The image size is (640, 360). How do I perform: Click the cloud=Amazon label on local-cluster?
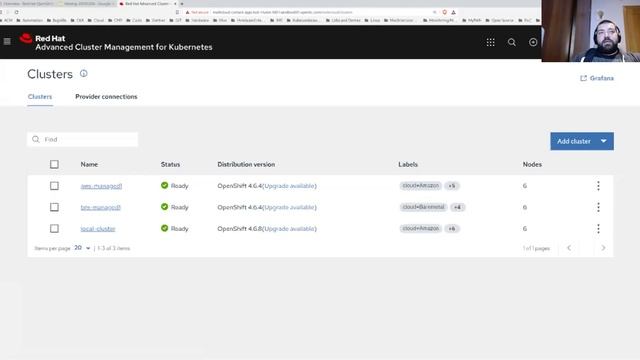click(420, 228)
